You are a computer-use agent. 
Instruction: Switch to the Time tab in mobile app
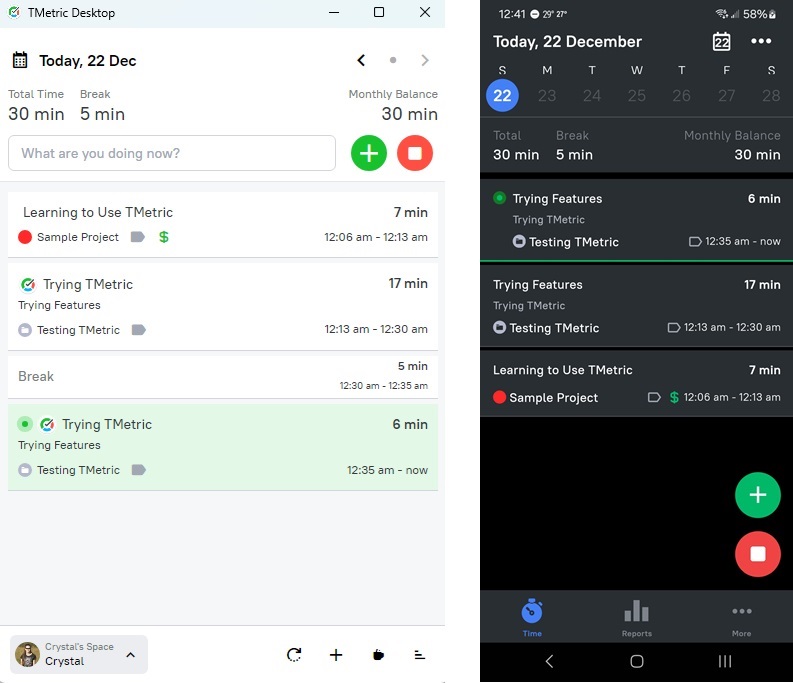tap(532, 617)
